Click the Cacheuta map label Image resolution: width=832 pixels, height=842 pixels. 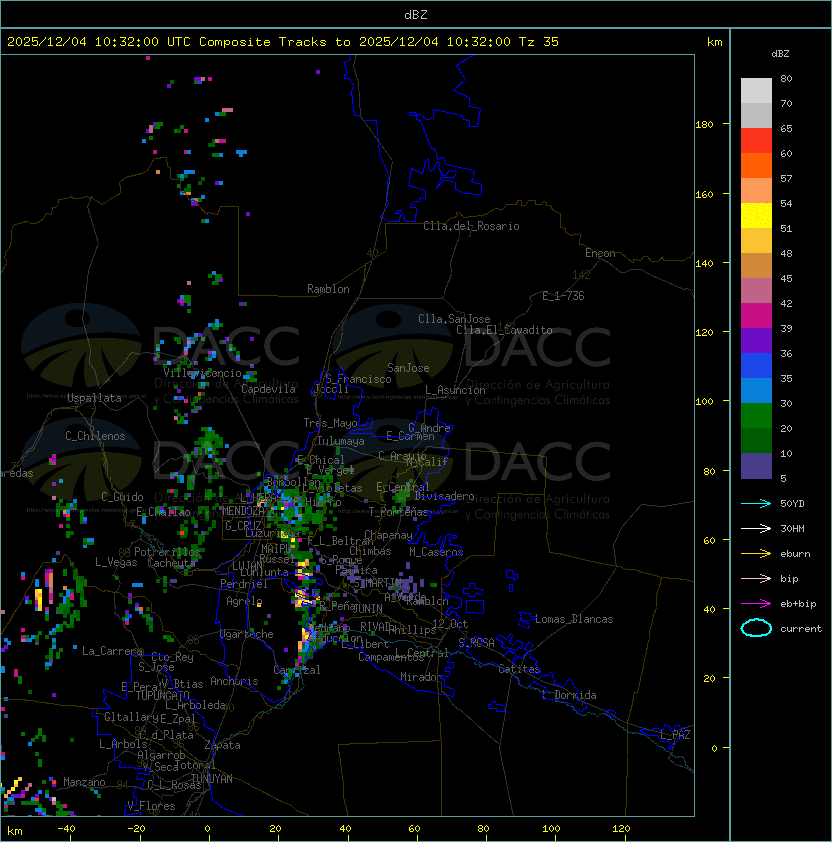[x=171, y=563]
